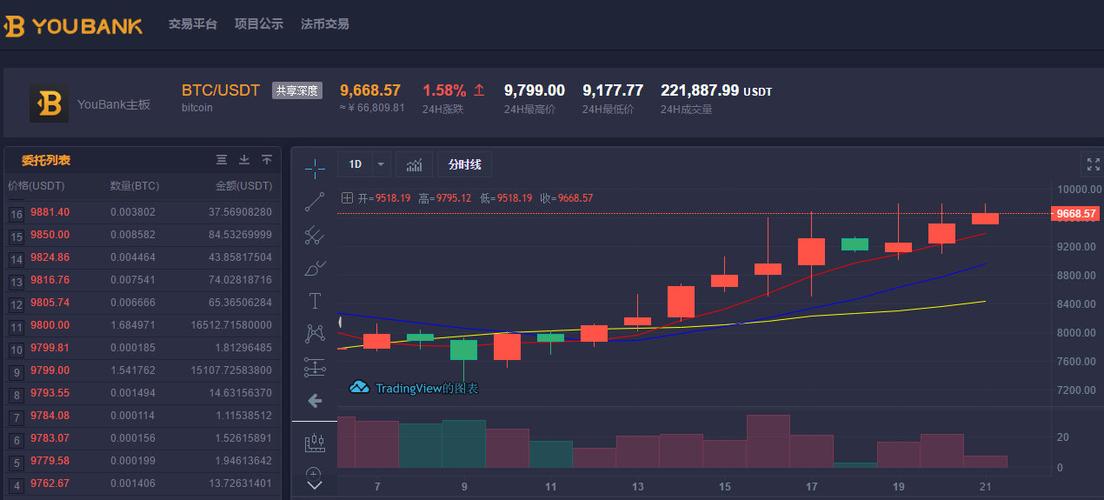Choose the pitchfork drawing tool

point(315,236)
